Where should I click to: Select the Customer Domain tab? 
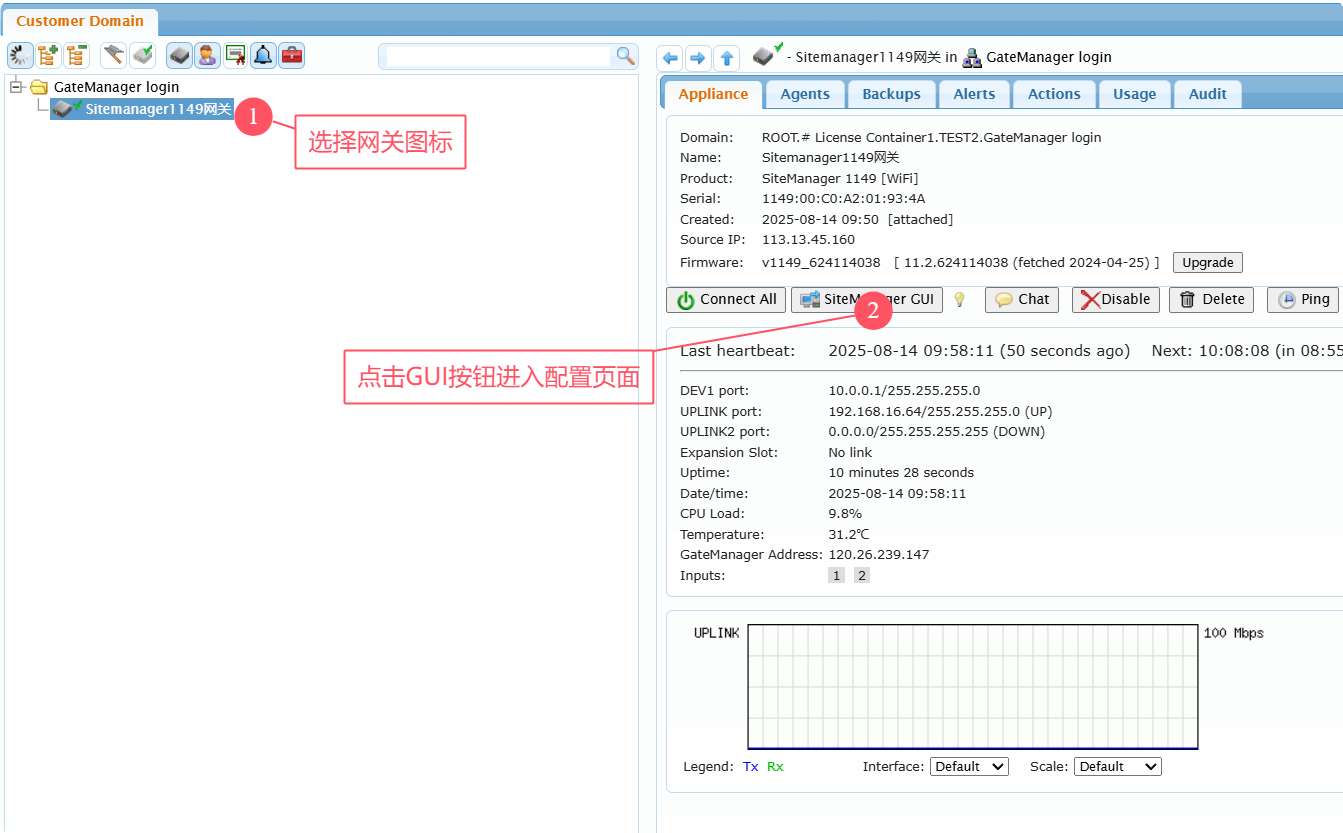click(80, 21)
